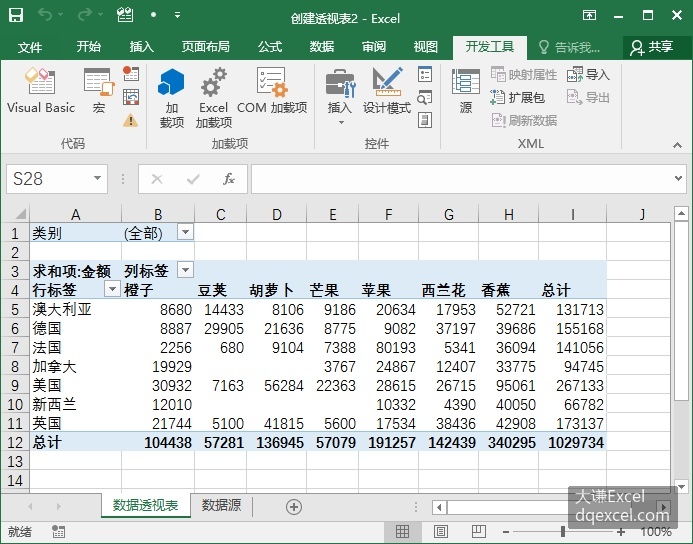The width and height of the screenshot is (693, 544).
Task: Adjust the zoom slider
Action: (x=563, y=532)
